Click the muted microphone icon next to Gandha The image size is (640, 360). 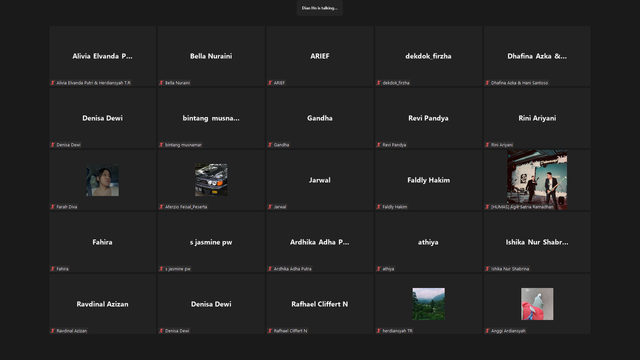[x=270, y=145]
